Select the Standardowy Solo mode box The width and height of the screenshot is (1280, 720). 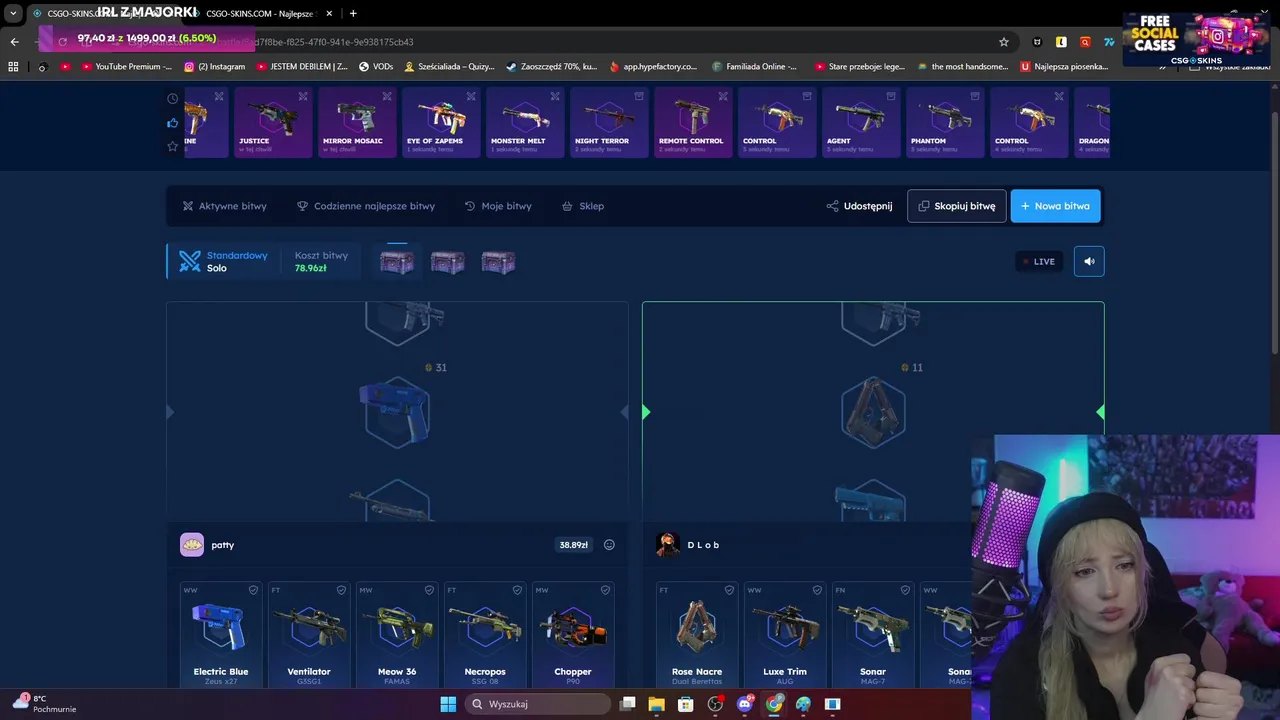pos(223,261)
